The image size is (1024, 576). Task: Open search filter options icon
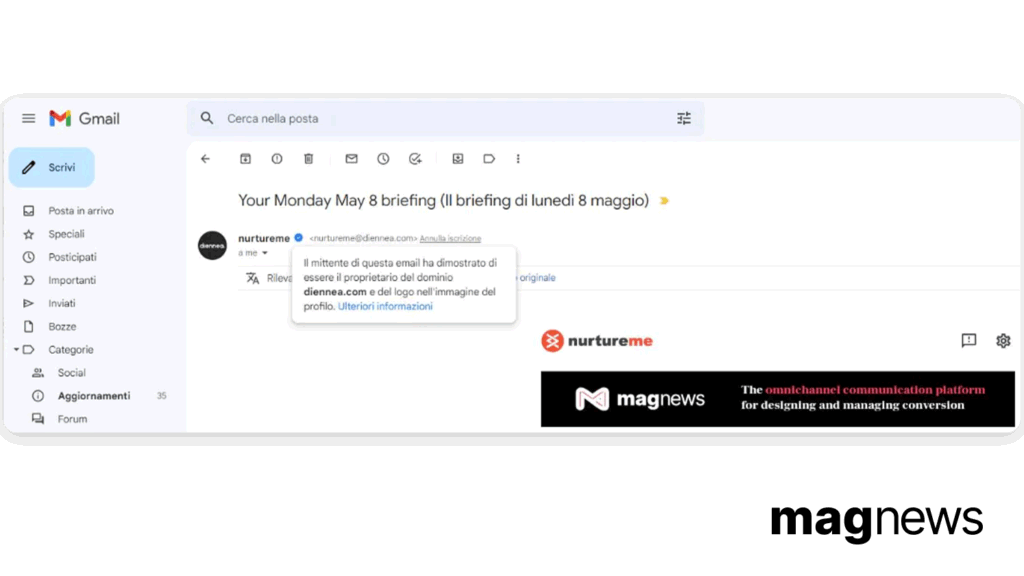coord(684,118)
